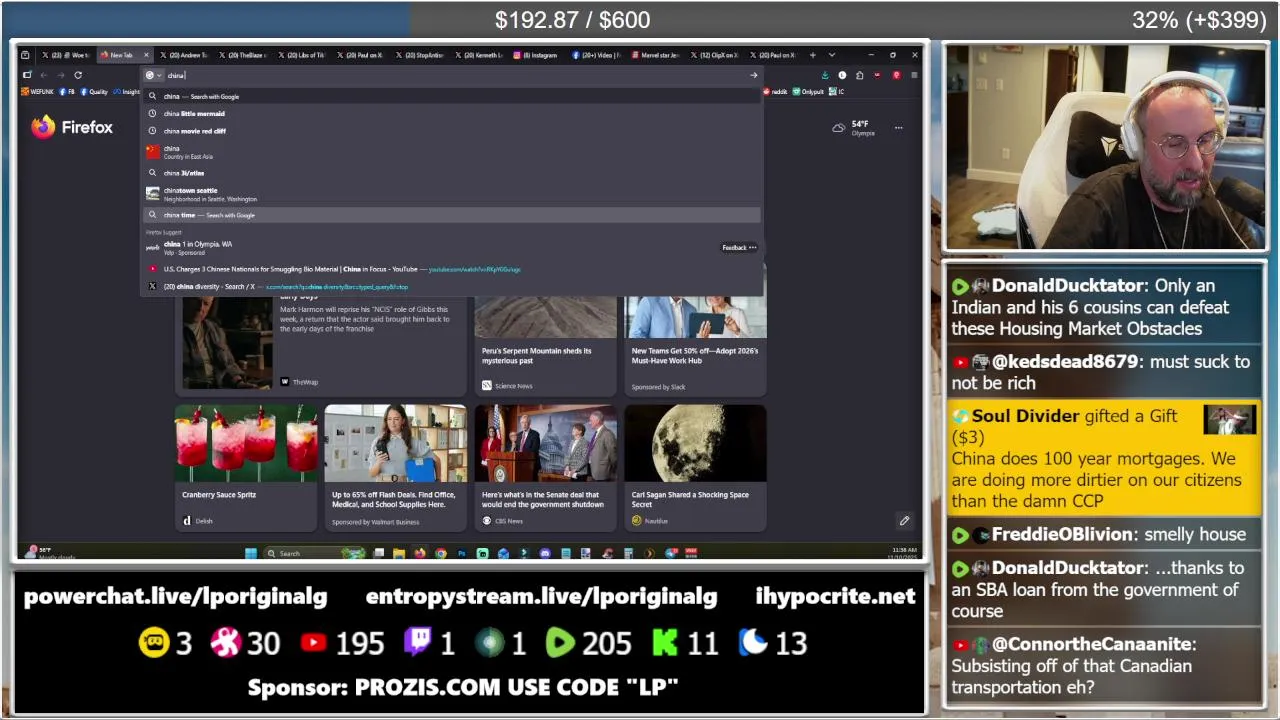
Task: Open the Firefox sidebar toggle icon
Action: (x=27, y=75)
